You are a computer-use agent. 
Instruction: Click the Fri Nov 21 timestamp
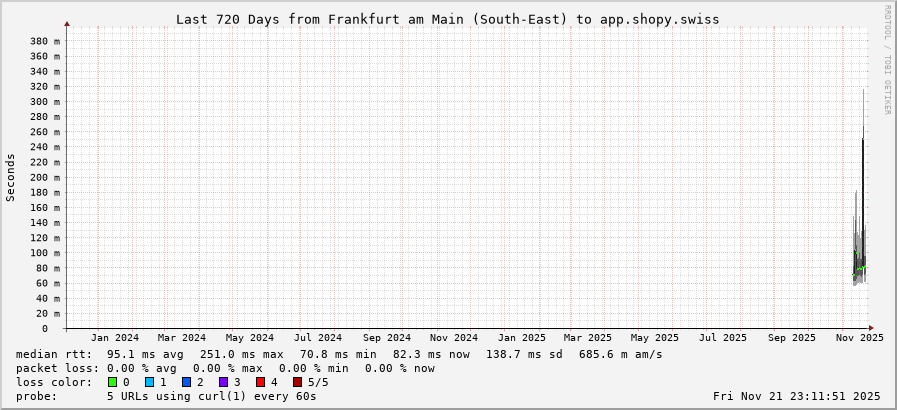[x=798, y=396]
